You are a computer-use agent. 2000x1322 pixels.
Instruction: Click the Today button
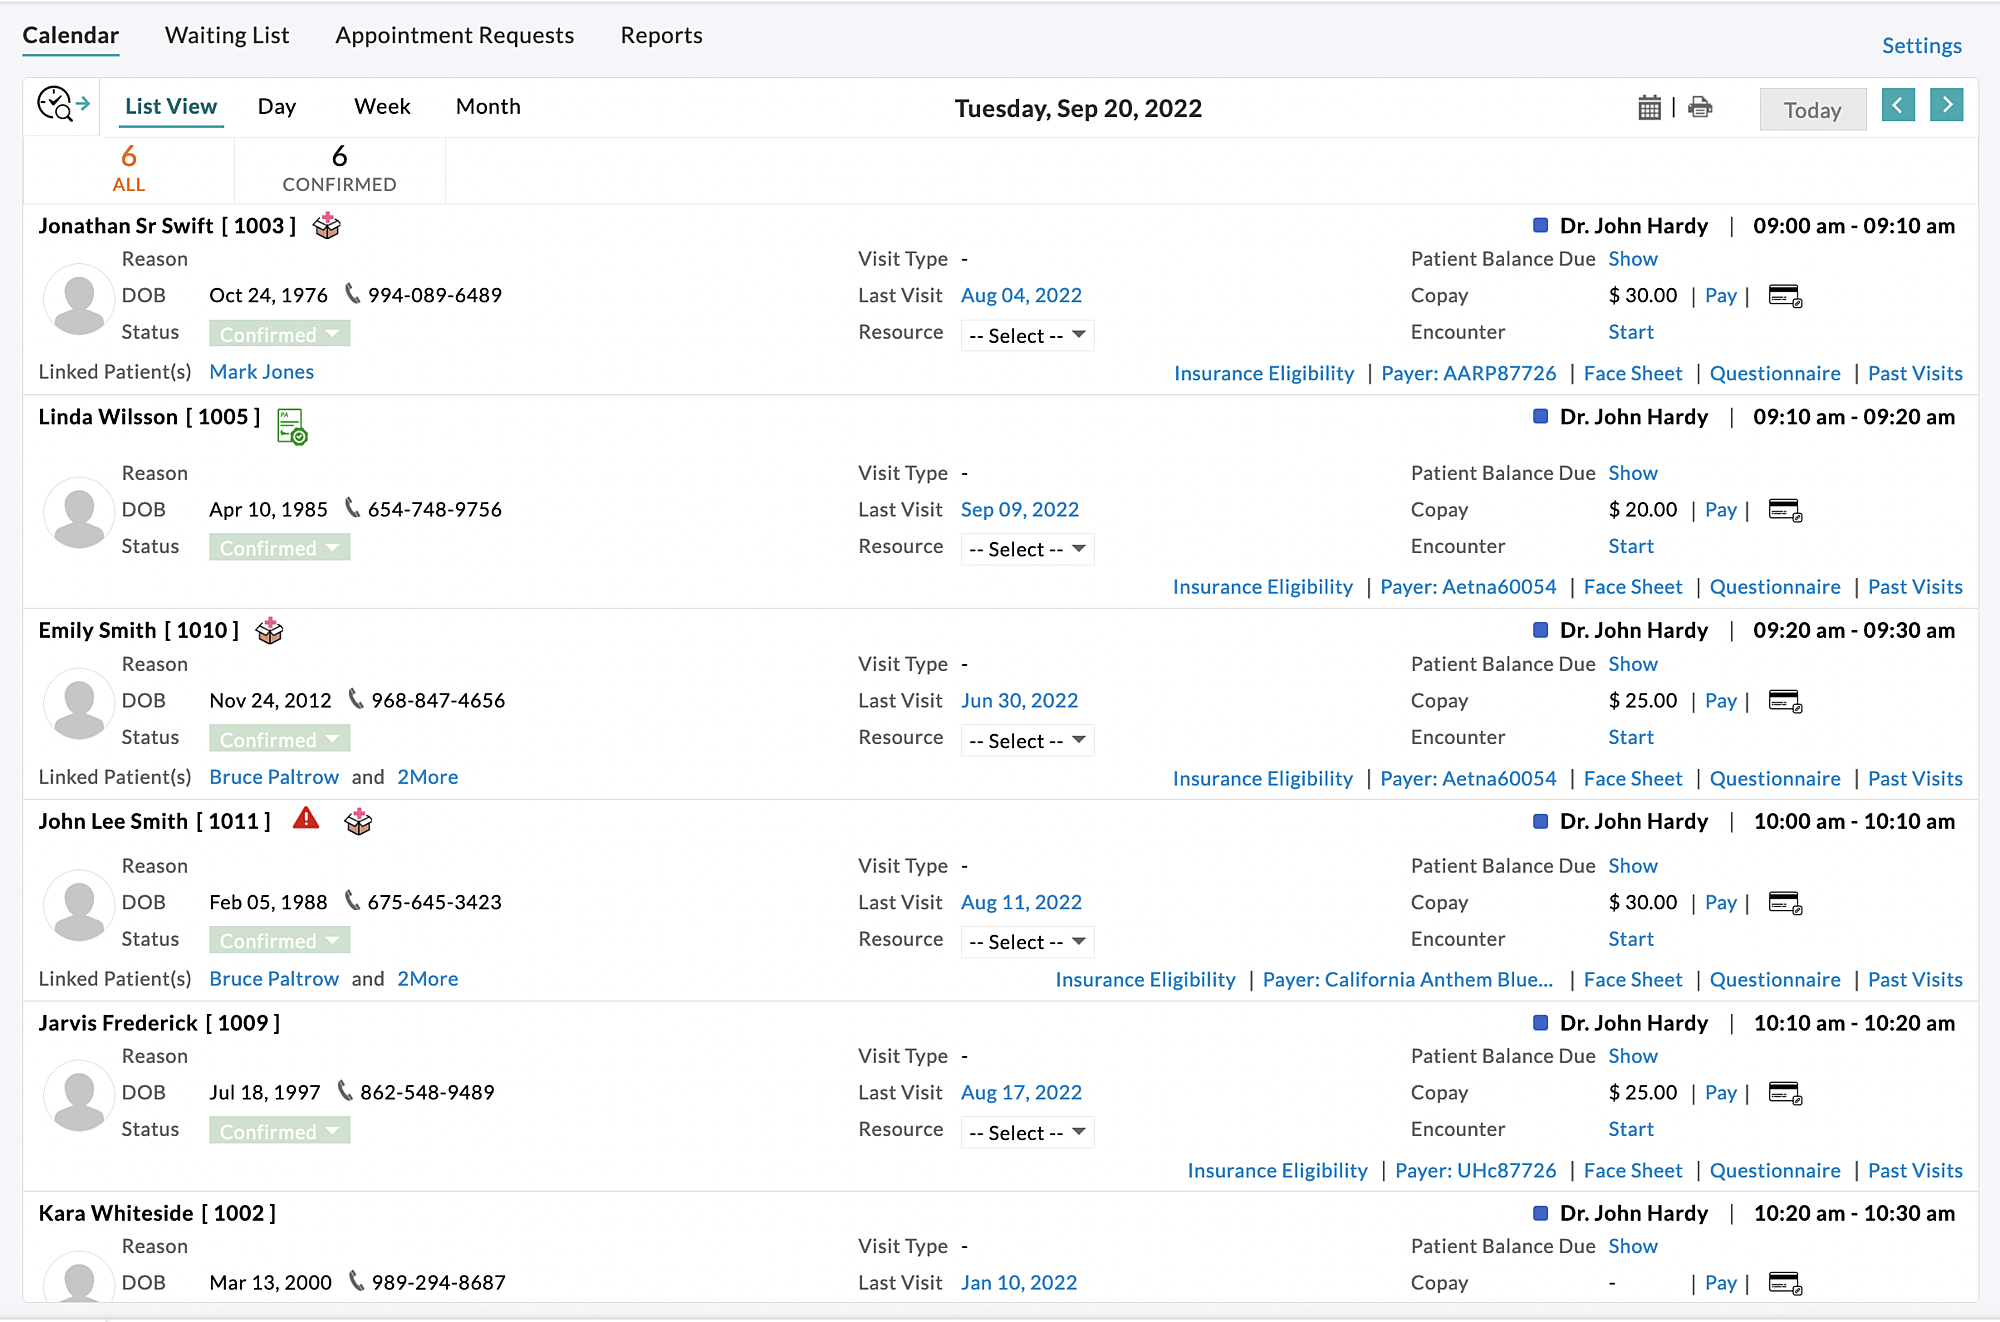(1812, 110)
